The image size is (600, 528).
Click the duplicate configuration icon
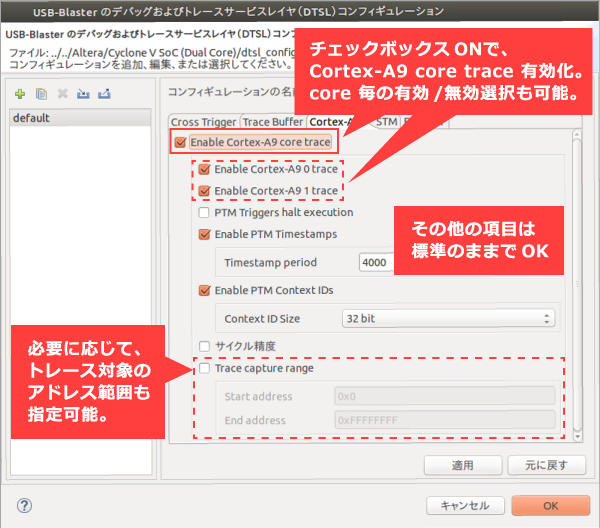coord(41,94)
